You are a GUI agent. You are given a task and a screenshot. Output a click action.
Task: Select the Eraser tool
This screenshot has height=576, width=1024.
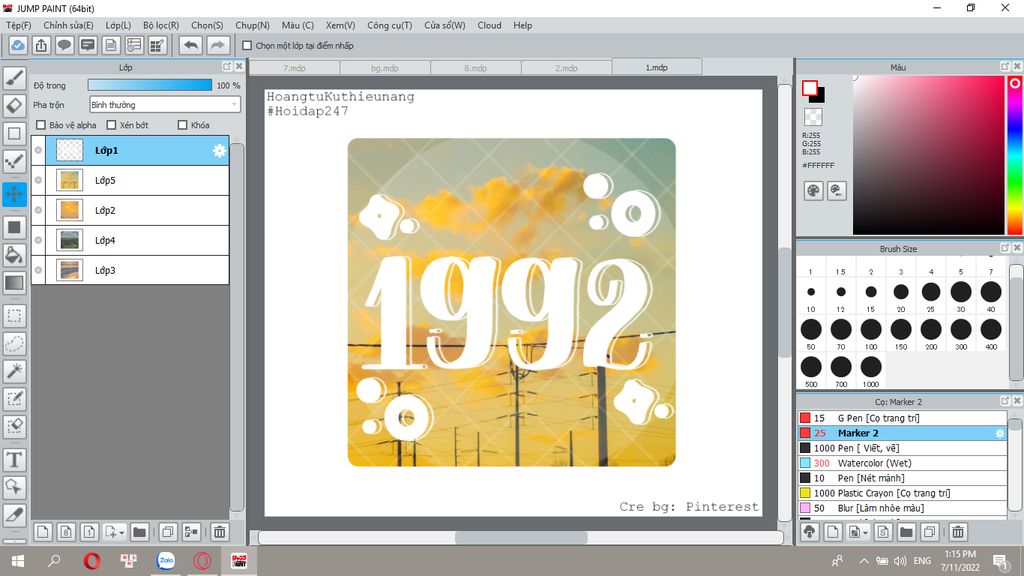[x=14, y=105]
